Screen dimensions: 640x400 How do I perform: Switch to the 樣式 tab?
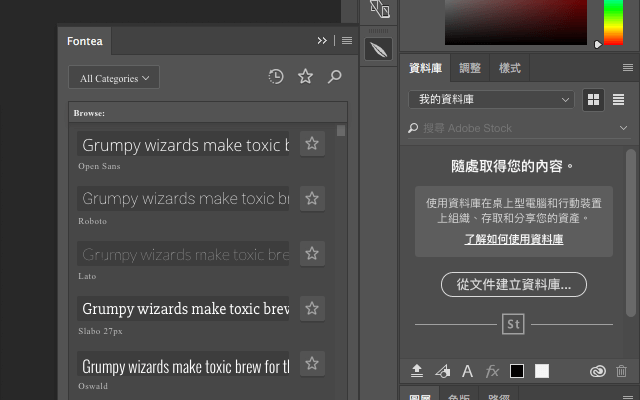click(x=510, y=68)
